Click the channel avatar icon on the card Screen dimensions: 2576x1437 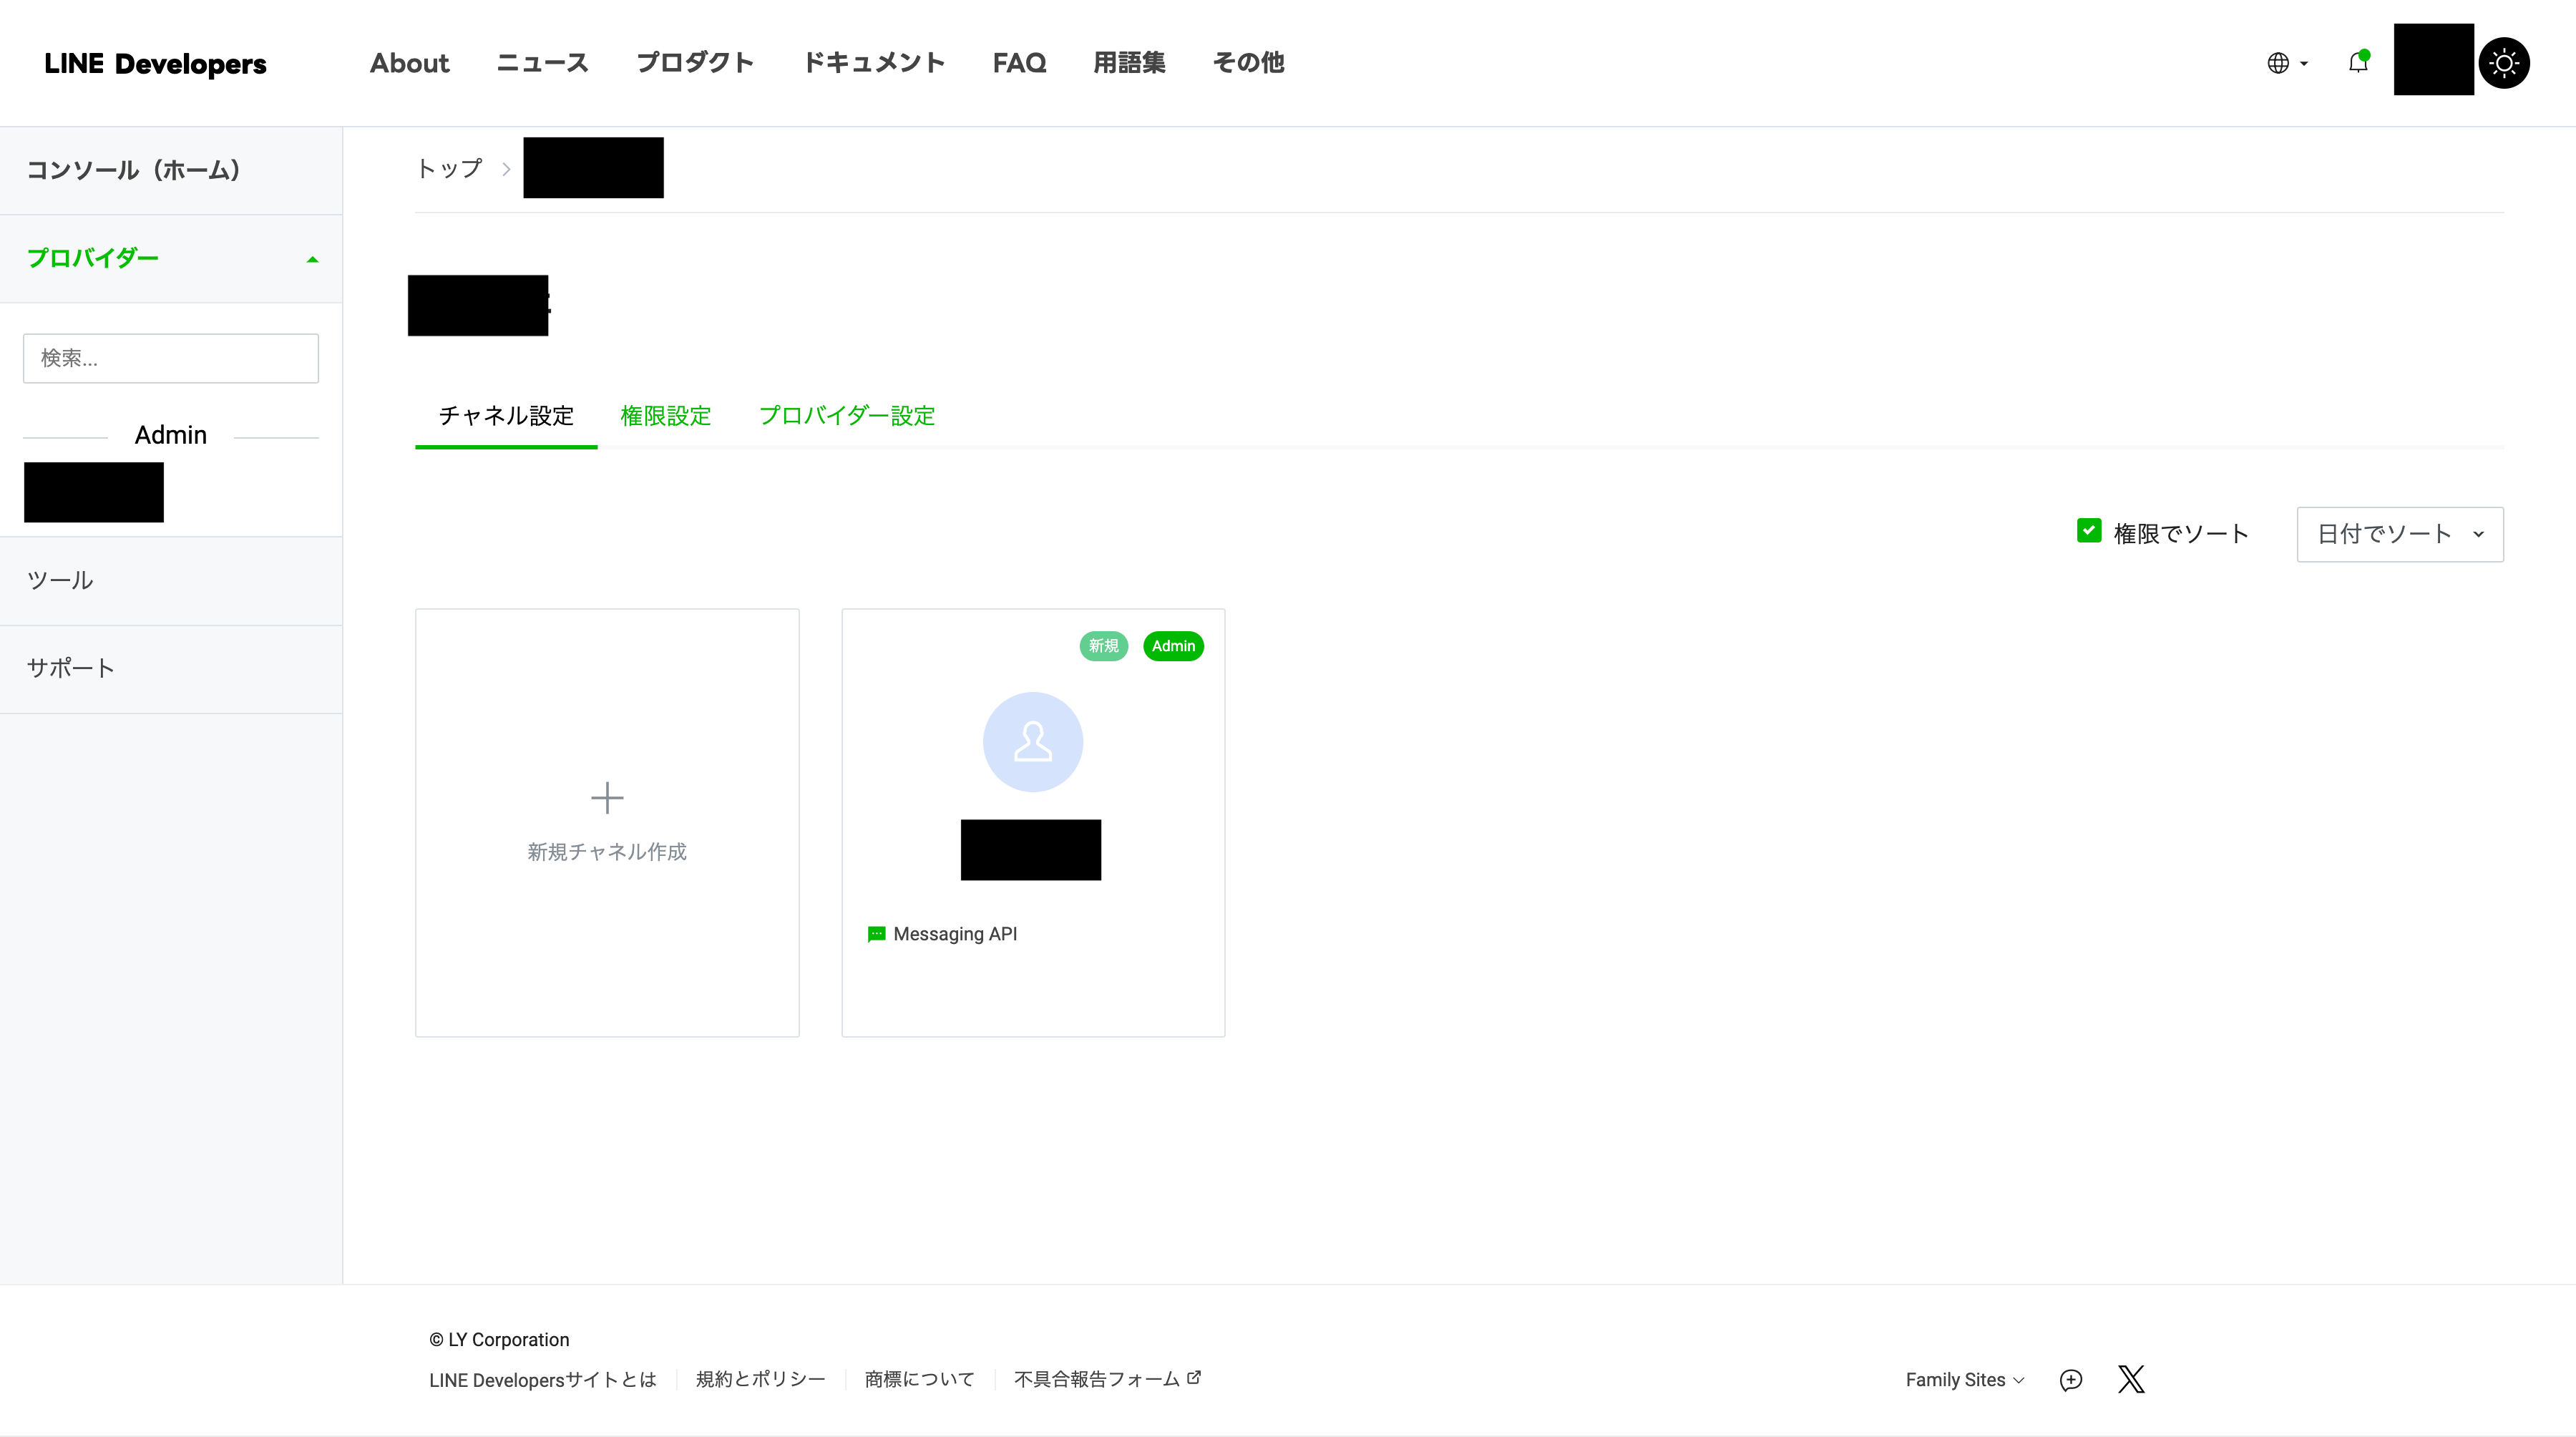1032,742
